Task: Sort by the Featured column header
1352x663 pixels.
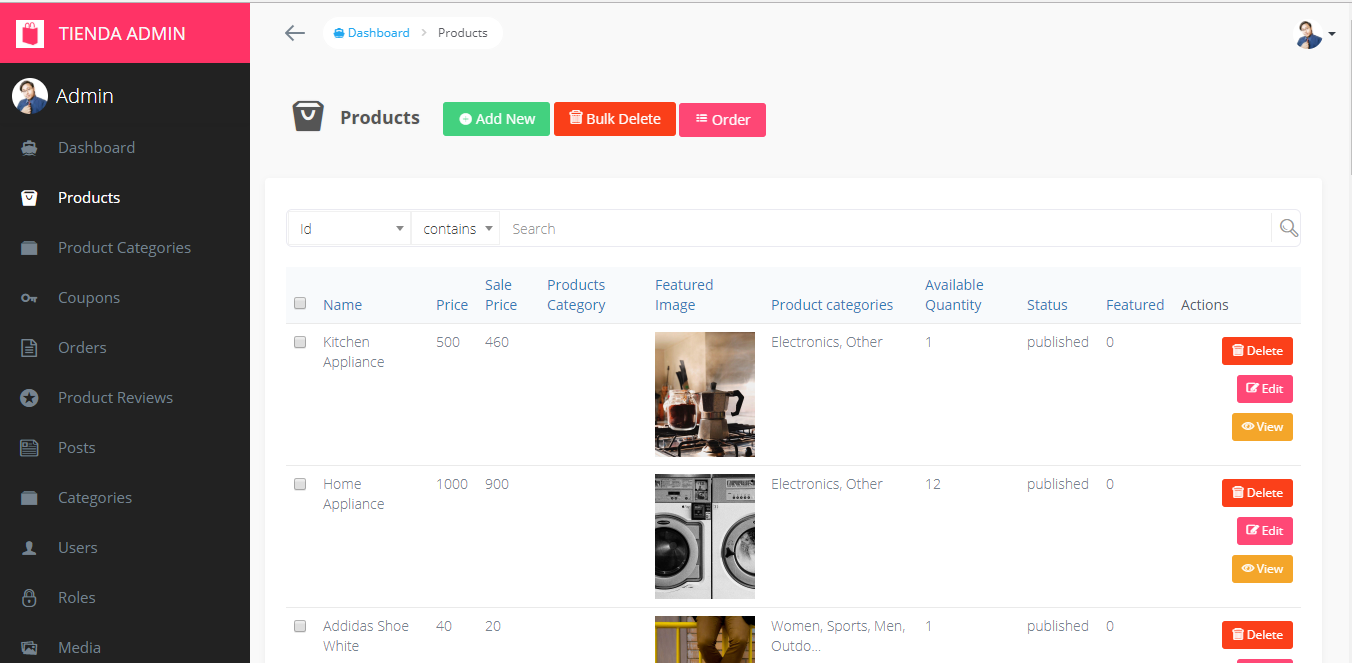Action: (1135, 305)
